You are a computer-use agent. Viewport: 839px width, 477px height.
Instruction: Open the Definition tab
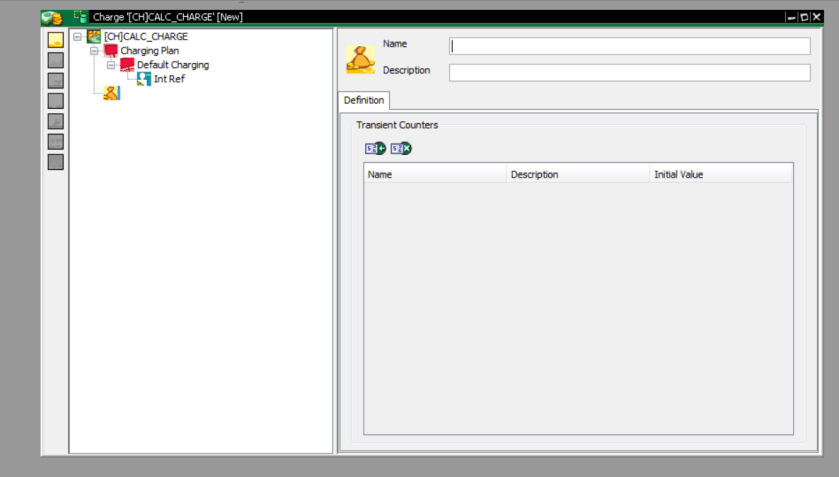pos(364,100)
